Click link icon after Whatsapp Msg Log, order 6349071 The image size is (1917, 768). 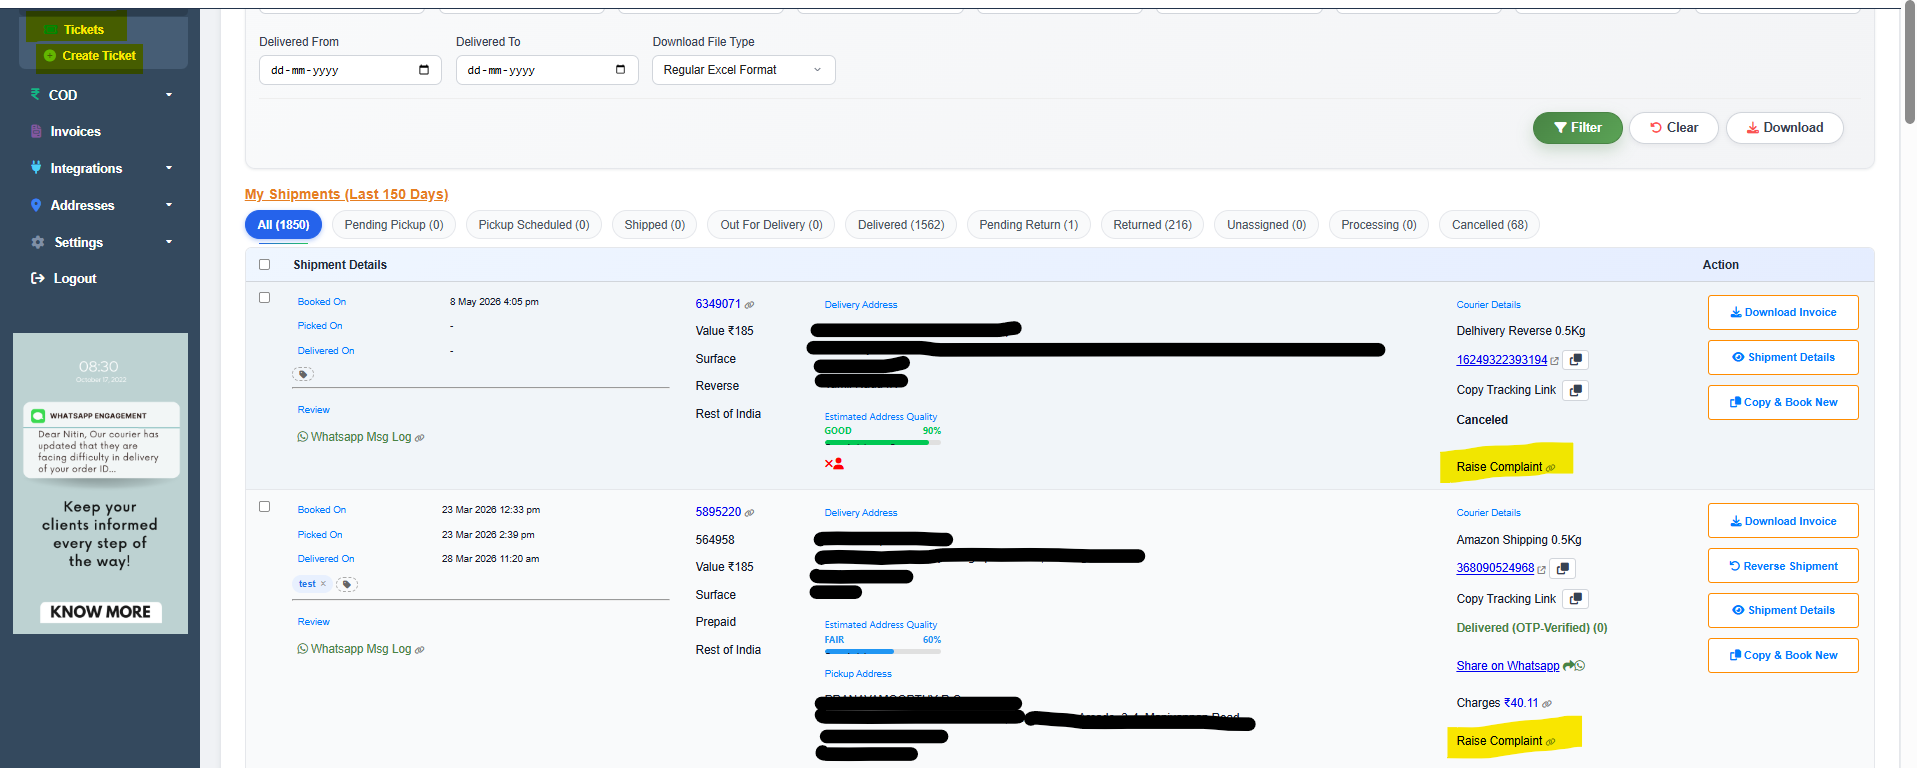coord(420,438)
